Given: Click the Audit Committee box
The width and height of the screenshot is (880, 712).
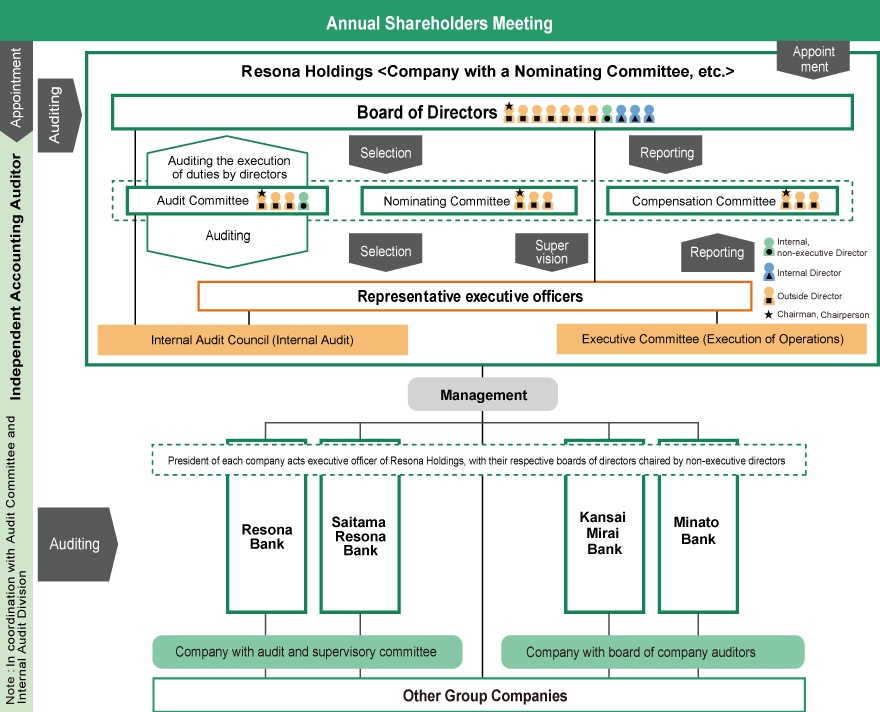Looking at the screenshot, I should click(227, 200).
